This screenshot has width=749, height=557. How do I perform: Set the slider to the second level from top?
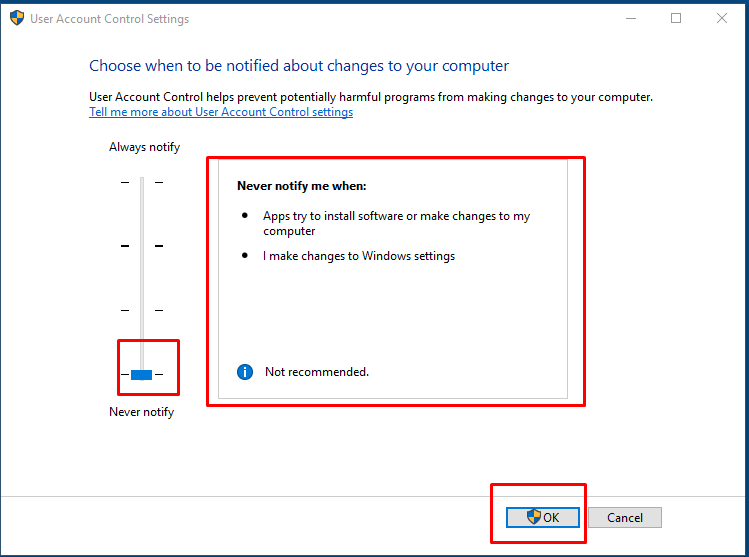tap(141, 245)
